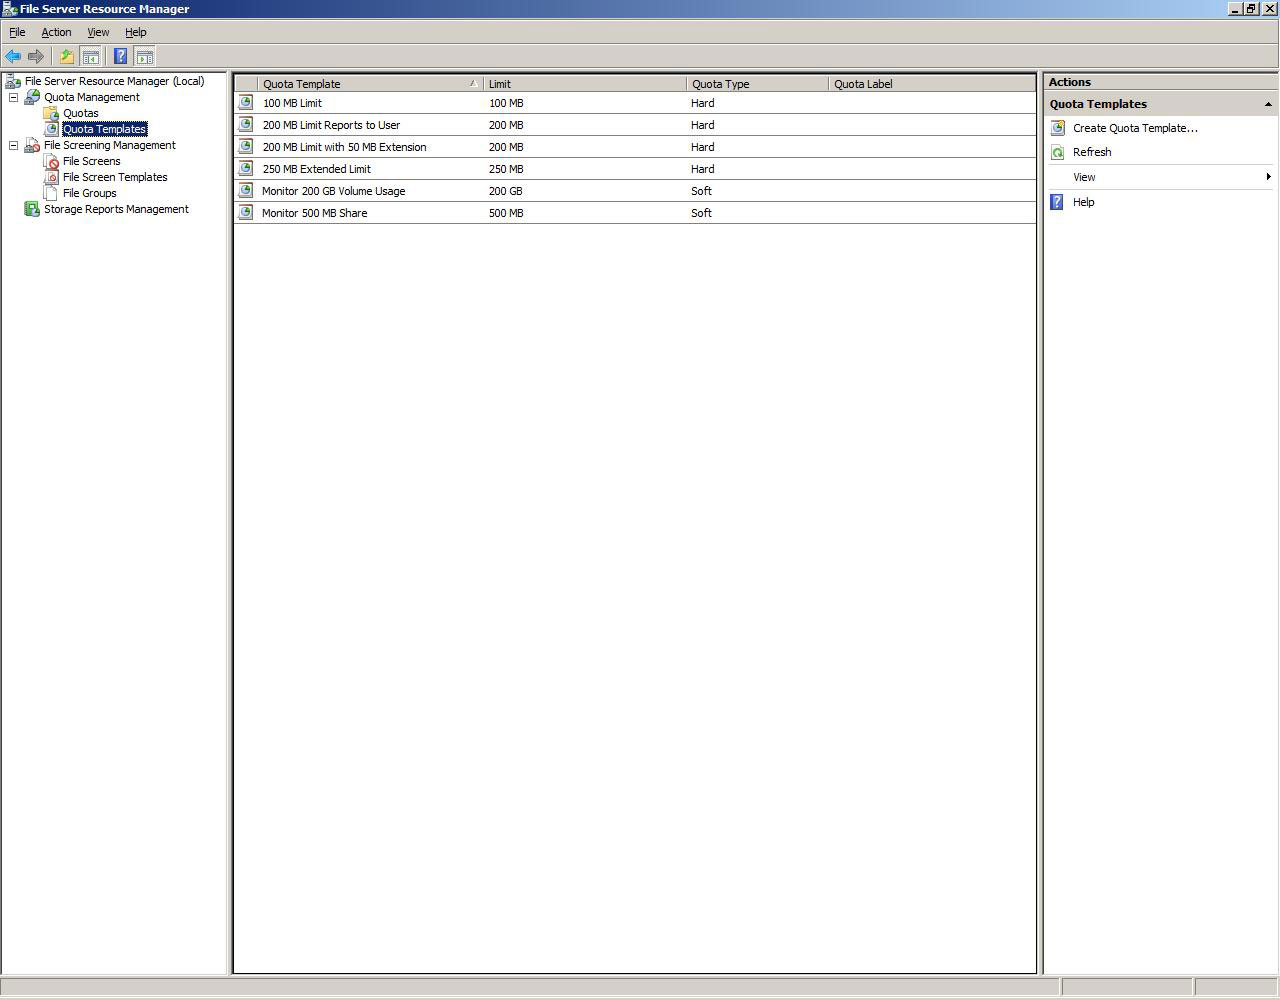Click the Quotas folder icon in tree

coord(51,113)
